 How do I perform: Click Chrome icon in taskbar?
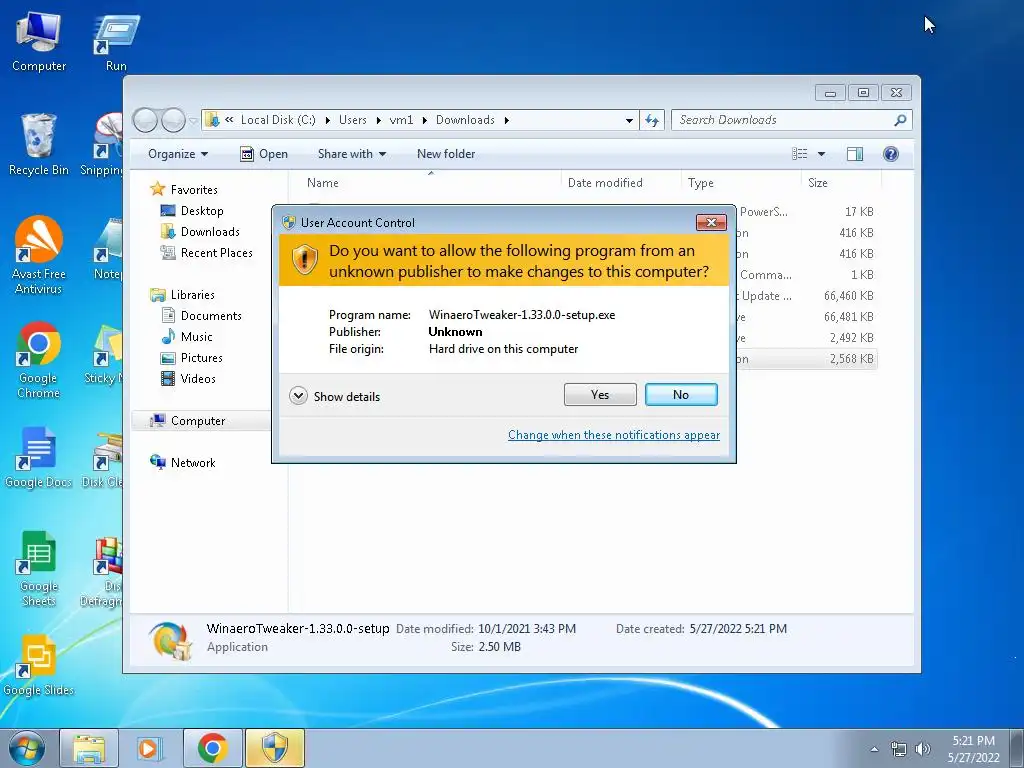pos(213,748)
